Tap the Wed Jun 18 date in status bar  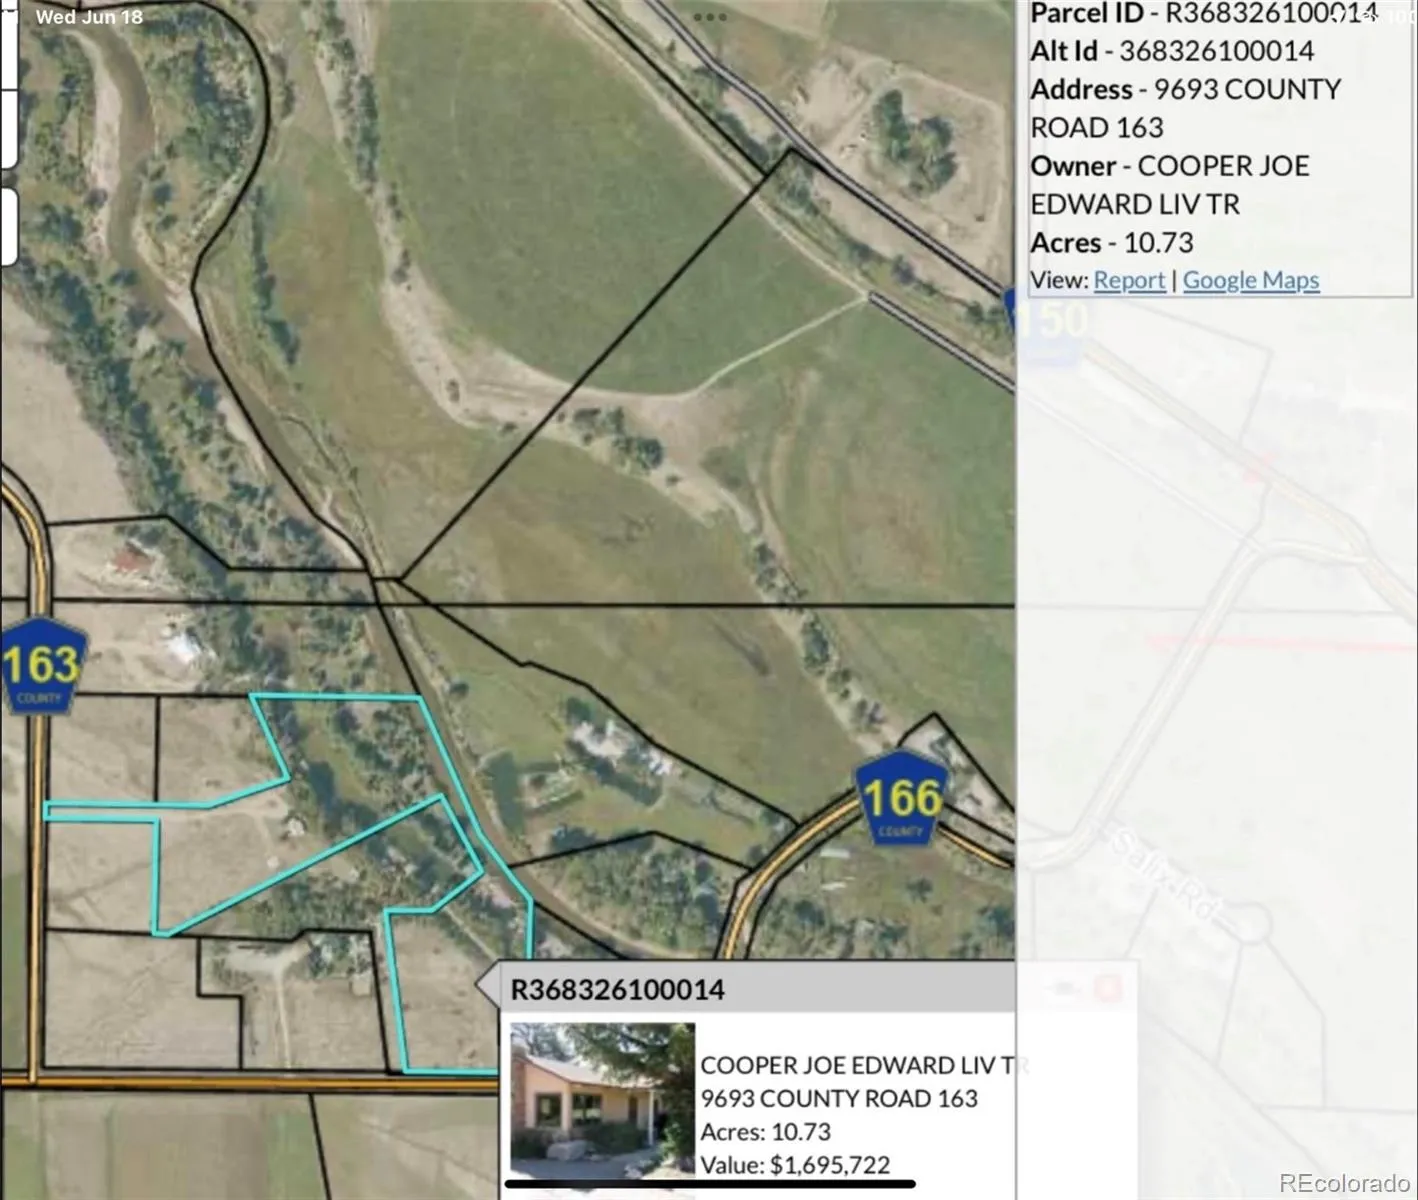coord(89,17)
